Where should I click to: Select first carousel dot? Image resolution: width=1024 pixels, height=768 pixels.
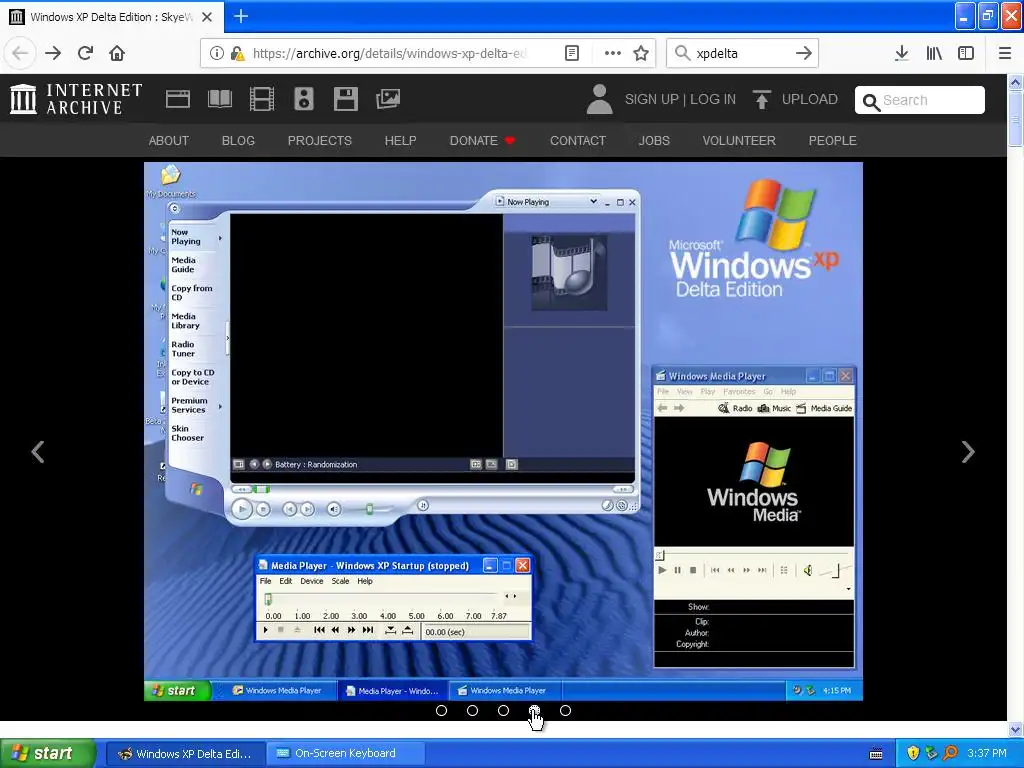(x=441, y=711)
